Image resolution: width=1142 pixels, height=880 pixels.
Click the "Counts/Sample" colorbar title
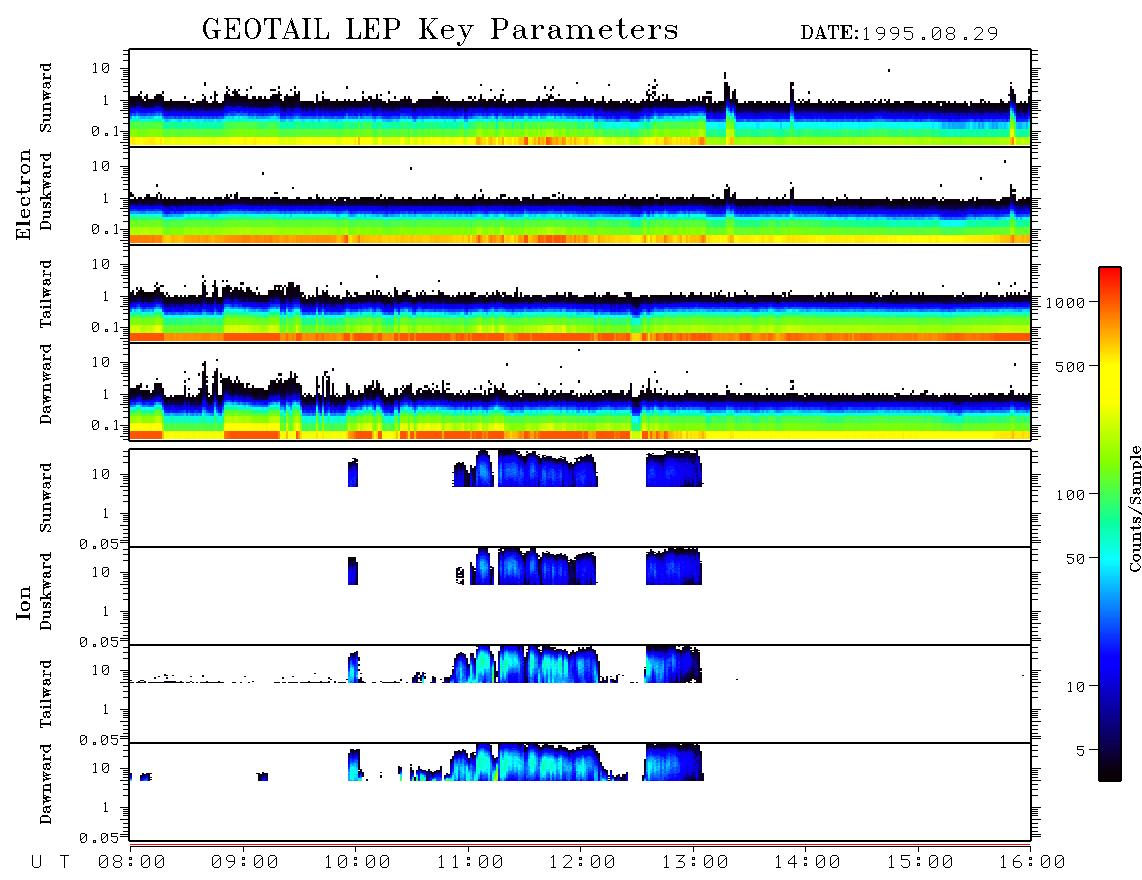[x=1135, y=508]
